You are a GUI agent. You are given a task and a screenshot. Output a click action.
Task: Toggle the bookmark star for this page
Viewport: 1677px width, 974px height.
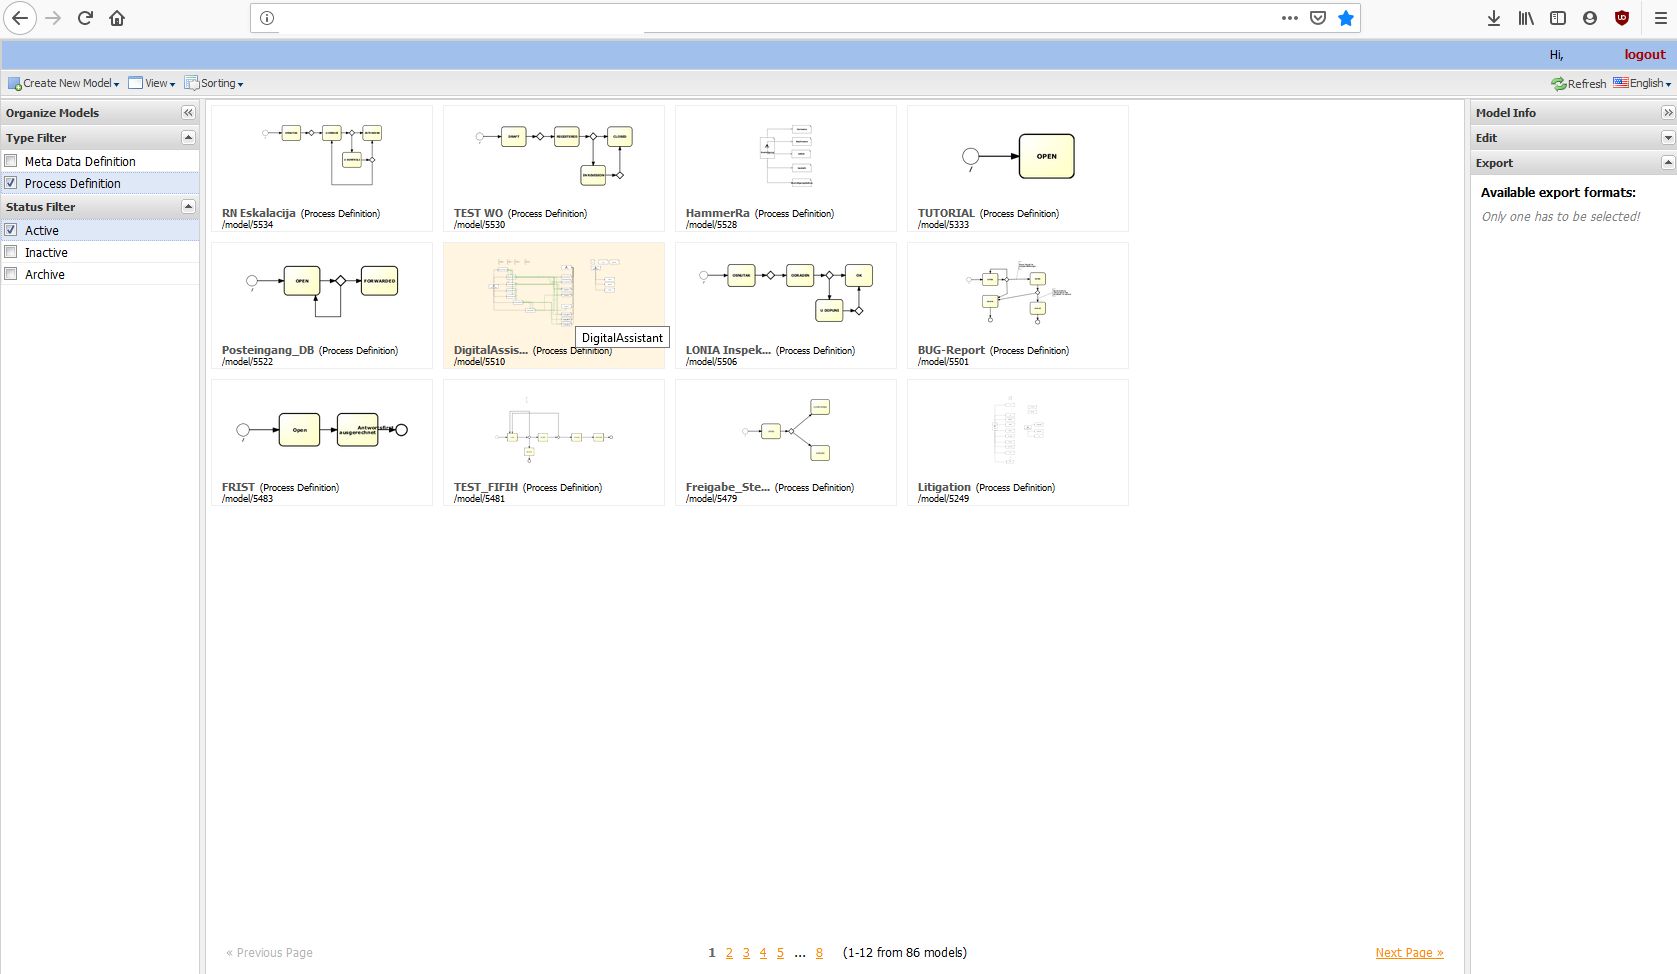click(x=1346, y=18)
